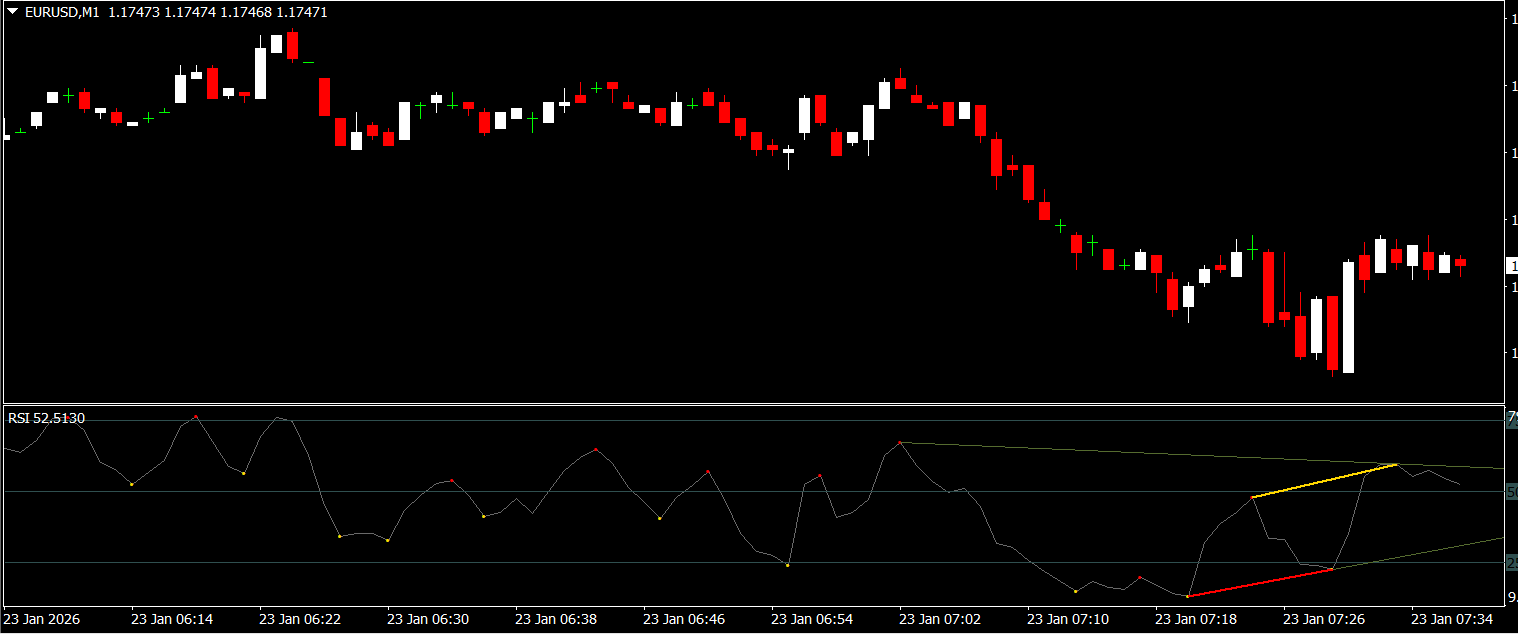
Task: Click the 23 Jan 06:54 time label
Action: 812,620
